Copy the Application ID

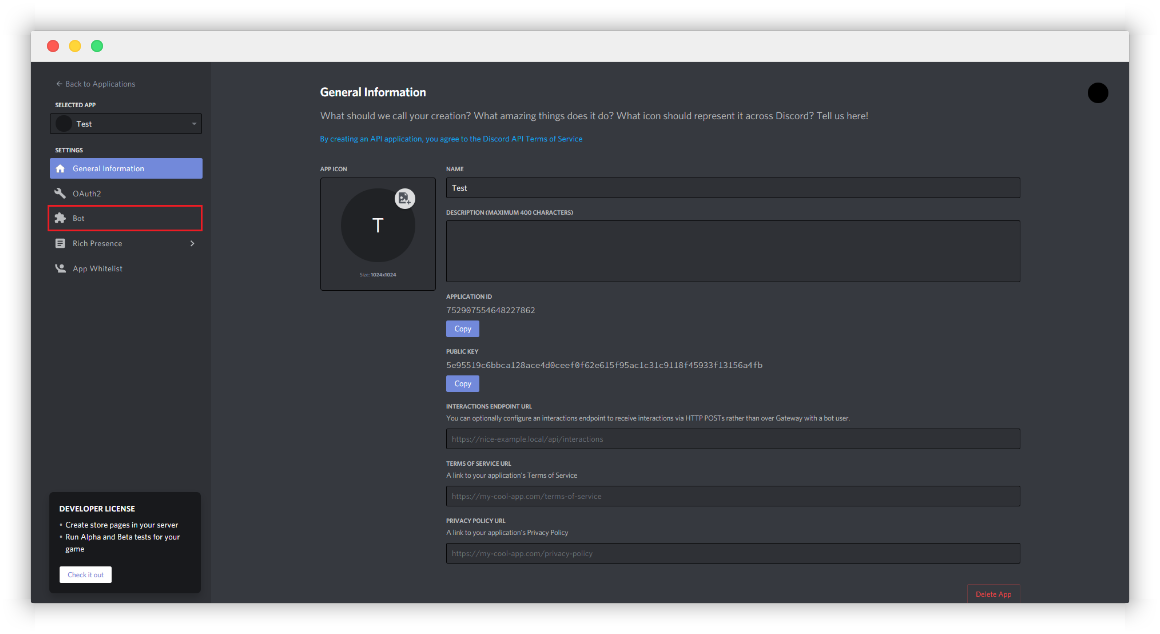point(462,328)
